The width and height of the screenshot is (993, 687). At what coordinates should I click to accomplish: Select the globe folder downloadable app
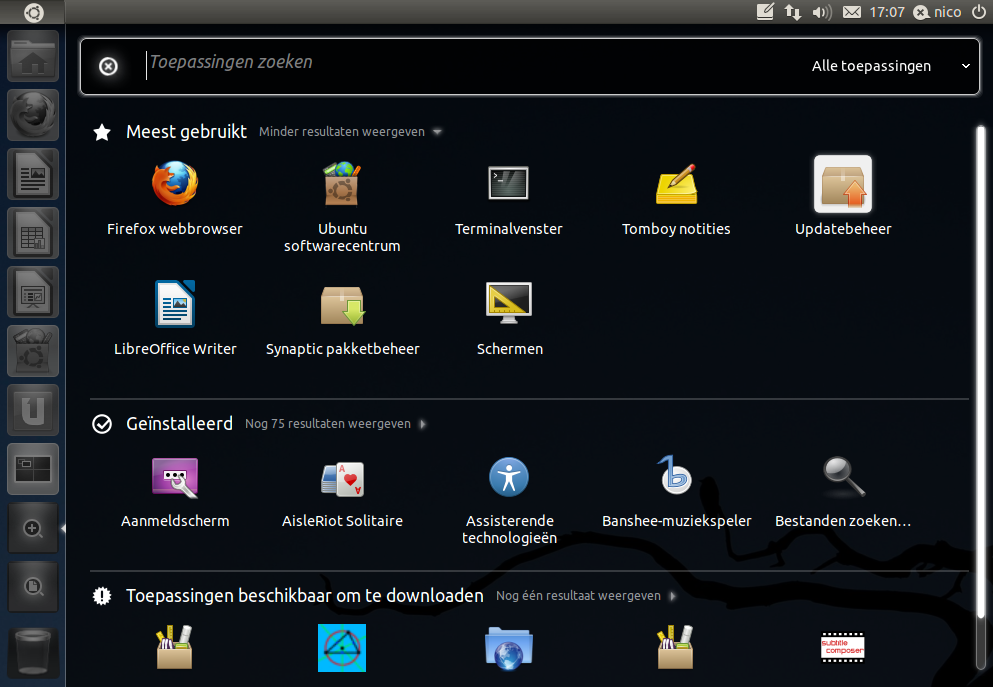click(509, 648)
